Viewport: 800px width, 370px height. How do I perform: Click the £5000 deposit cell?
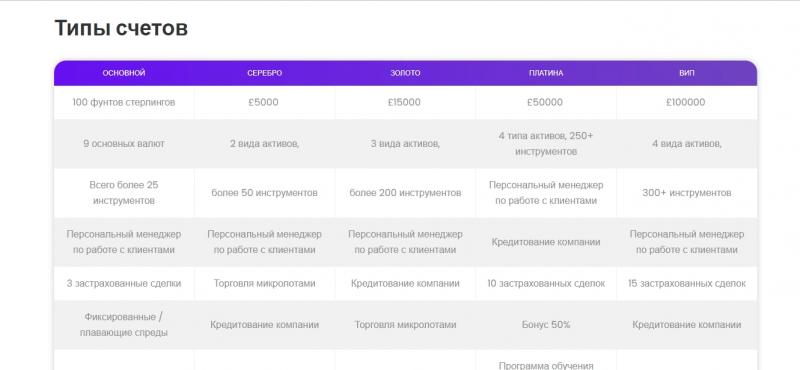click(x=264, y=102)
